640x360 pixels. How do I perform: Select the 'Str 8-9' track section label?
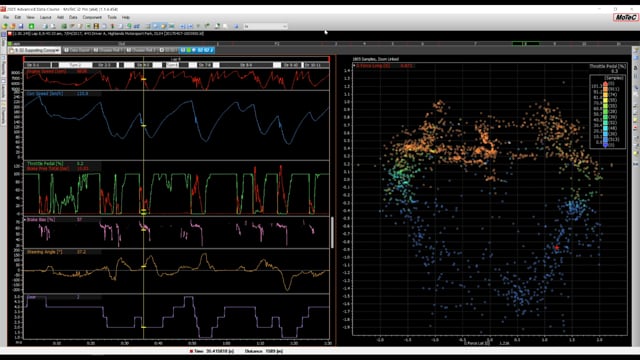(x=246, y=65)
